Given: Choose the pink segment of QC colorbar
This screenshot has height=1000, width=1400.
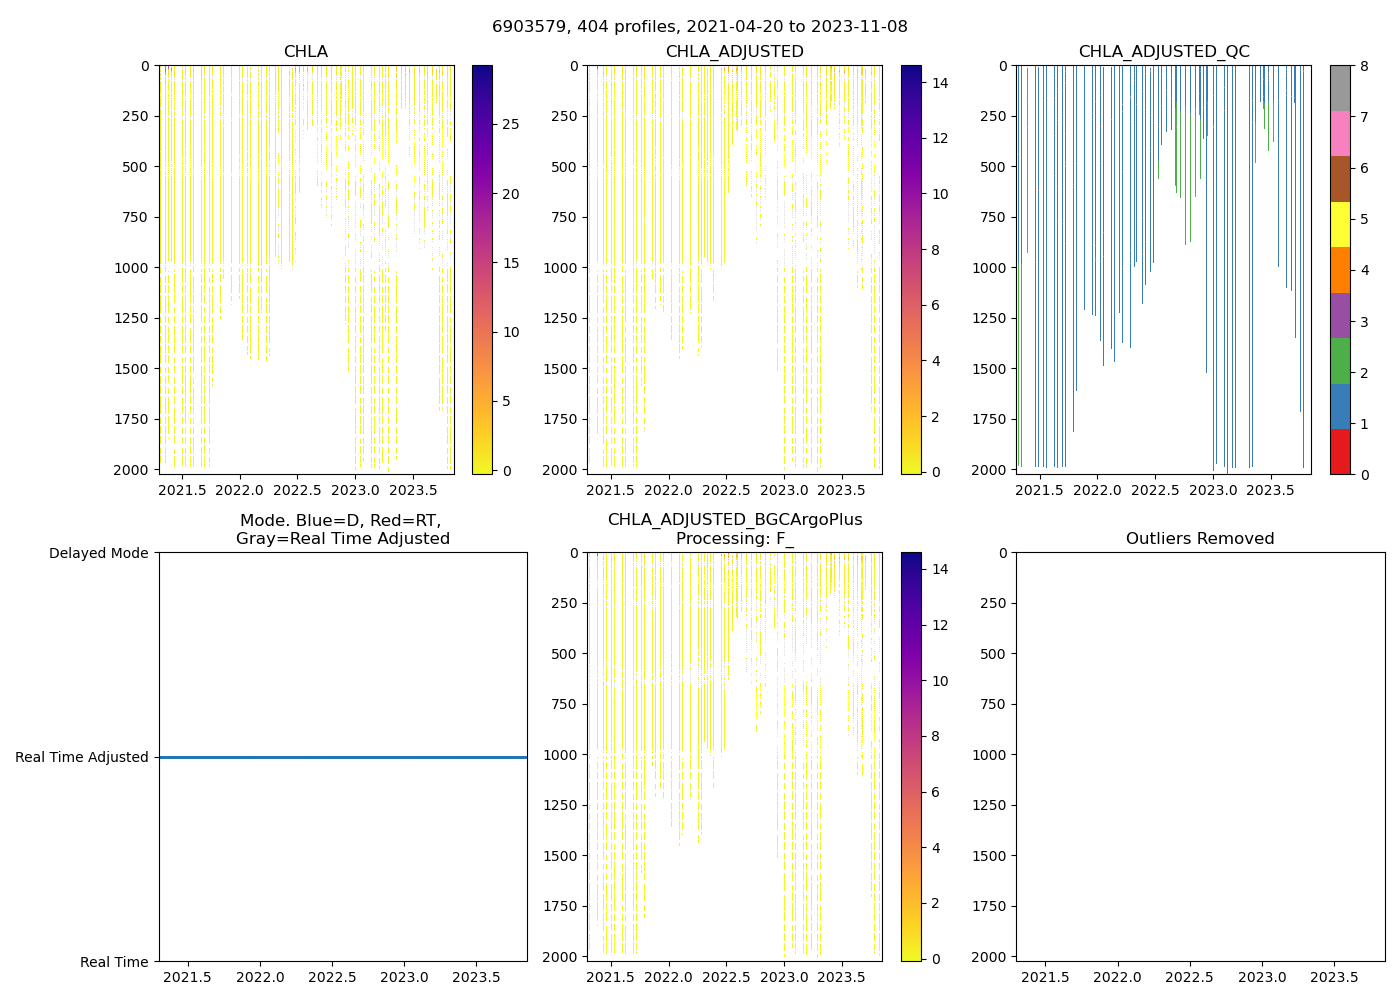Looking at the screenshot, I should point(1340,133).
